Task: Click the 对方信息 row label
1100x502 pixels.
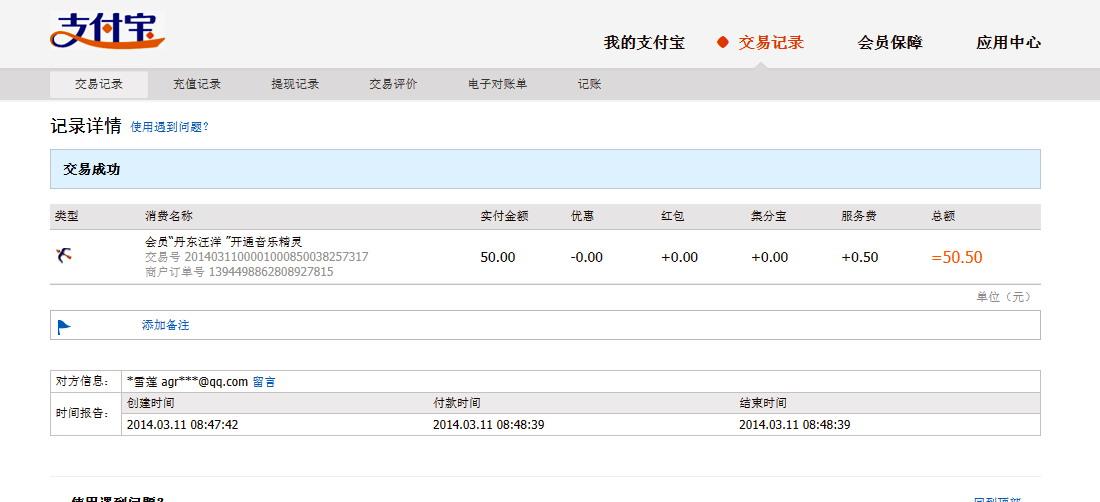Action: pos(83,381)
